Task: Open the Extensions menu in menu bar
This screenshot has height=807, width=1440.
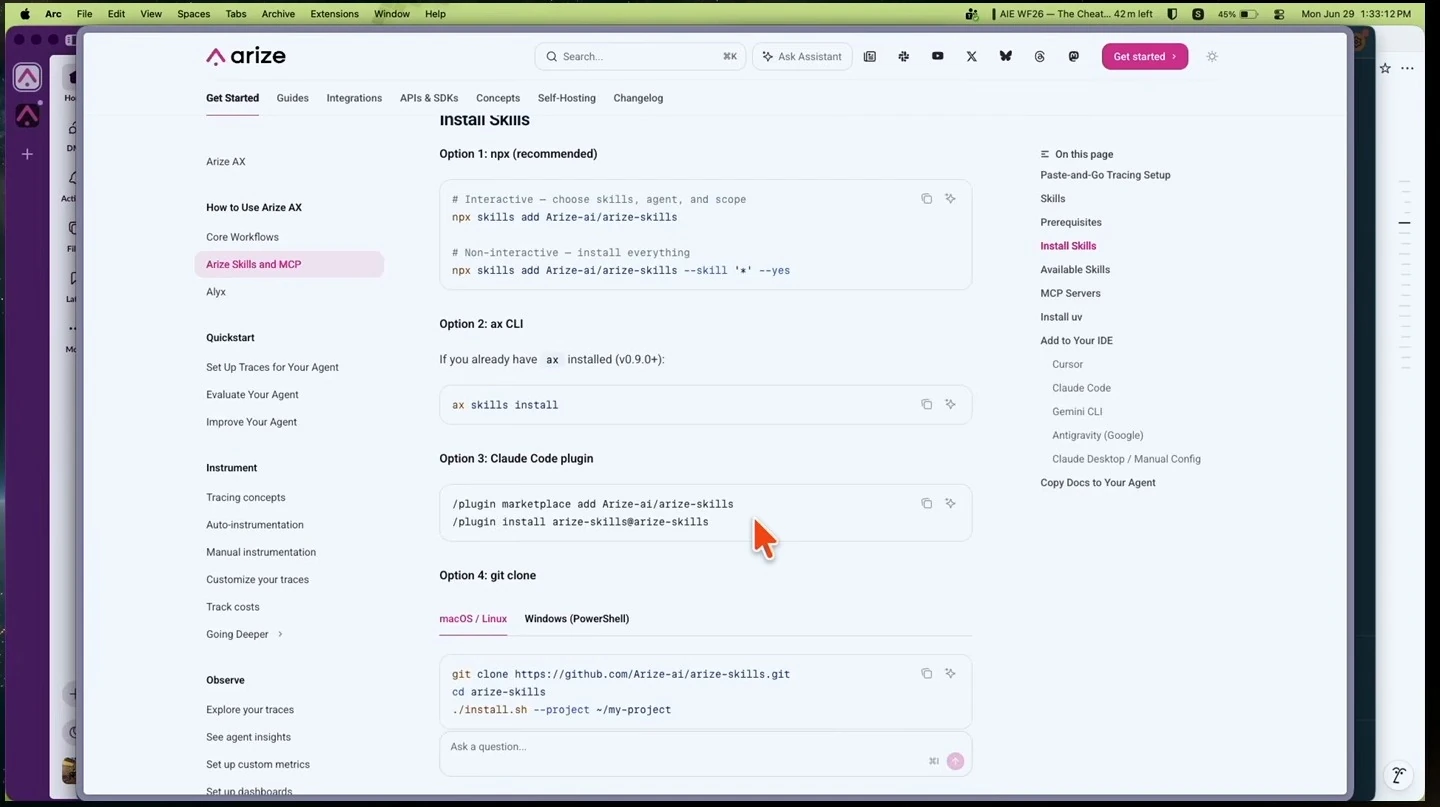Action: tap(335, 14)
